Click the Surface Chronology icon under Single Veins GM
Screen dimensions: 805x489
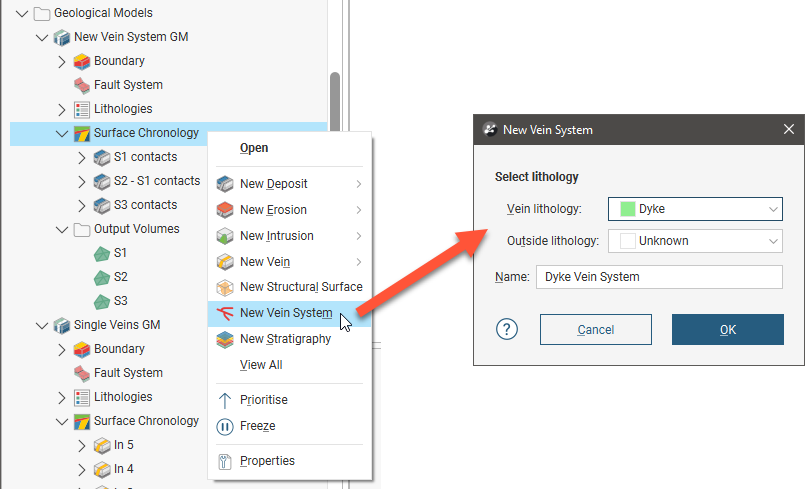click(x=82, y=422)
